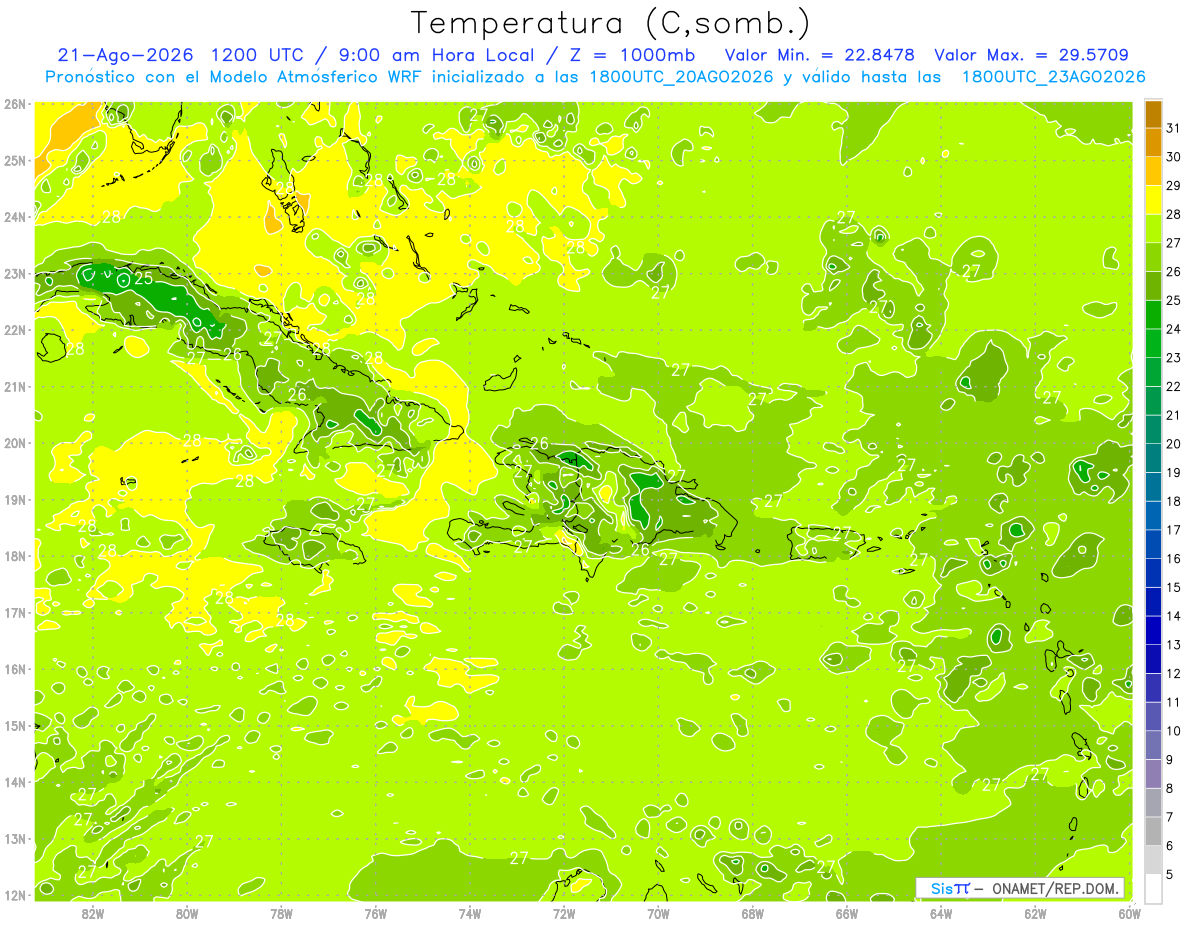Click the Valor Max. = 29.5709 readout
Viewport: 1200px width, 927px height.
pos(1032,55)
